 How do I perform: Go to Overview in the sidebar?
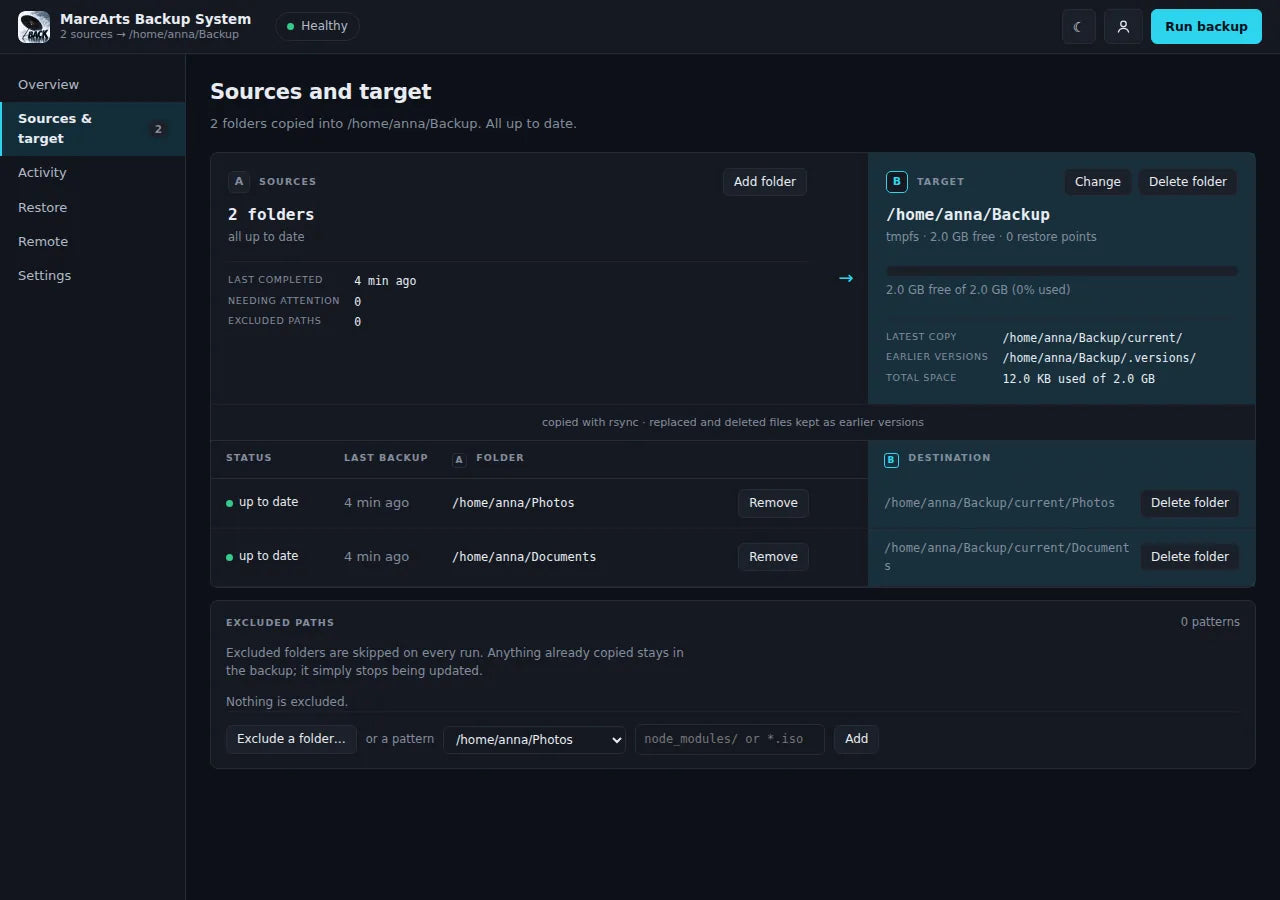pos(92,85)
